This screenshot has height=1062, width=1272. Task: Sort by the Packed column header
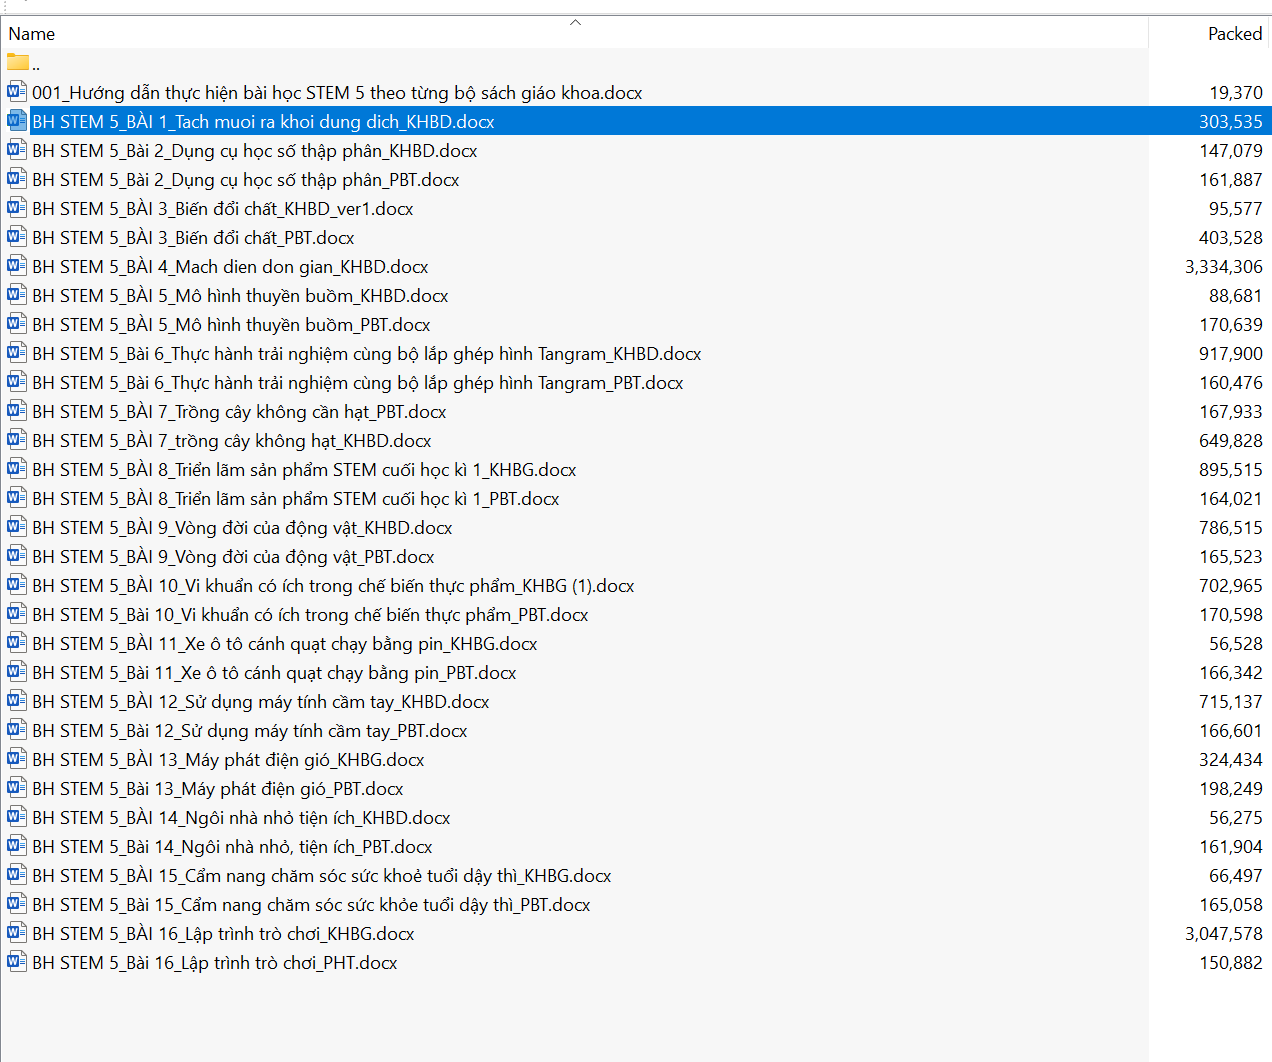coord(1234,34)
